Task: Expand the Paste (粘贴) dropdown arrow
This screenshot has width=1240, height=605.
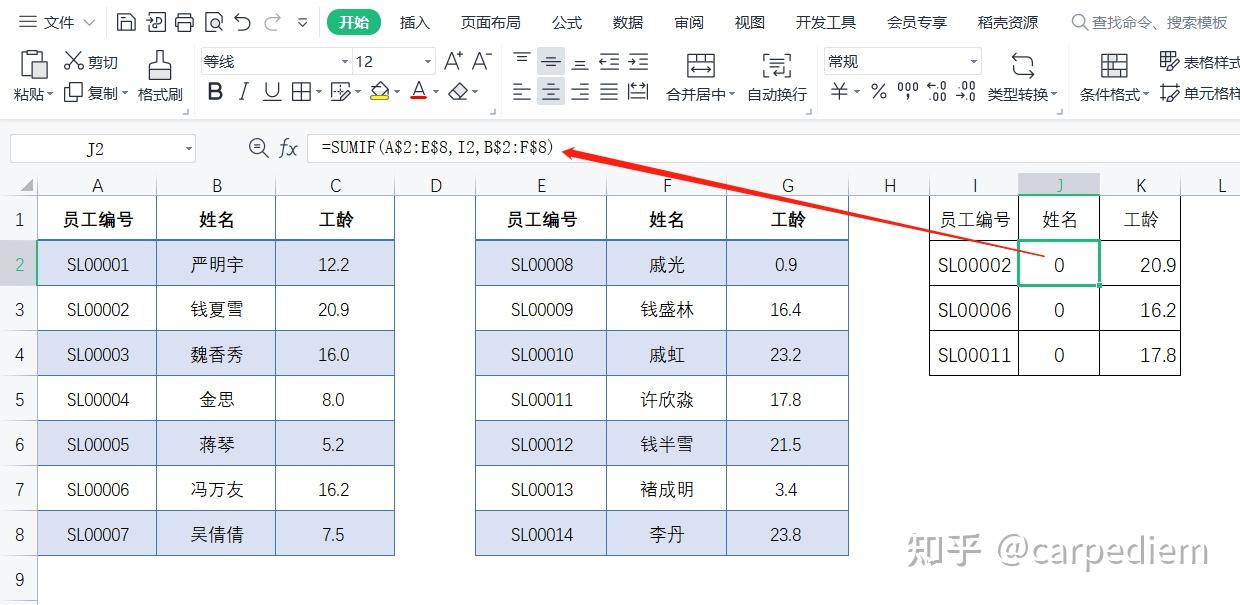Action: coord(51,94)
